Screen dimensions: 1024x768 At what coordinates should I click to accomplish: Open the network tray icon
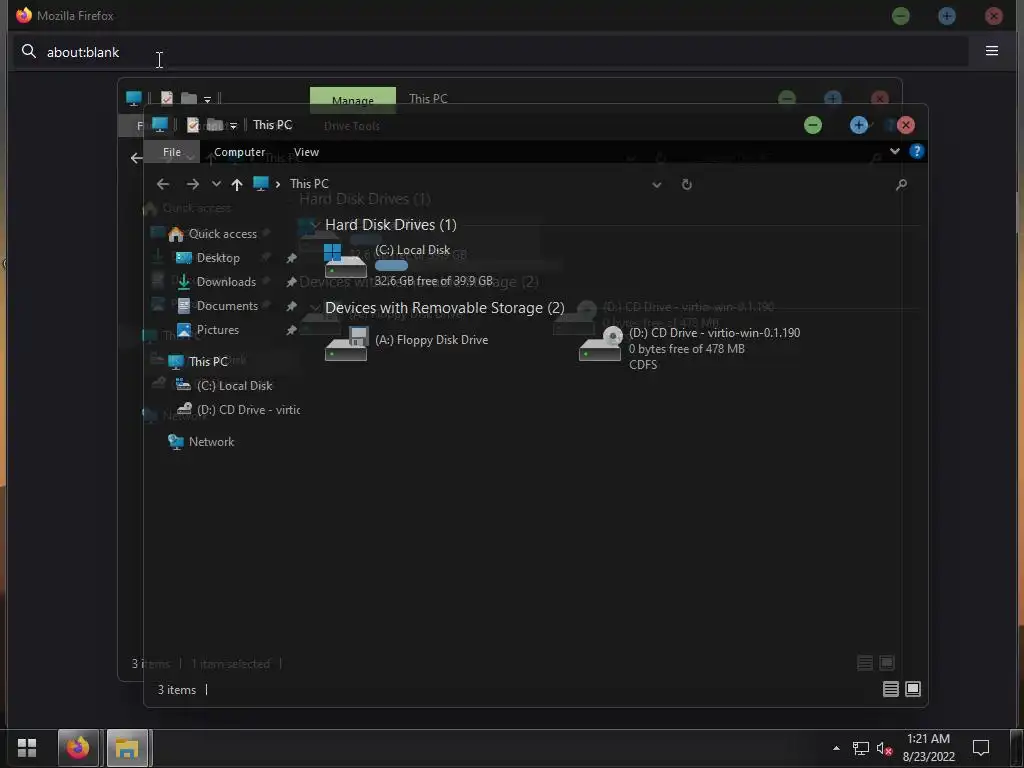(x=861, y=748)
